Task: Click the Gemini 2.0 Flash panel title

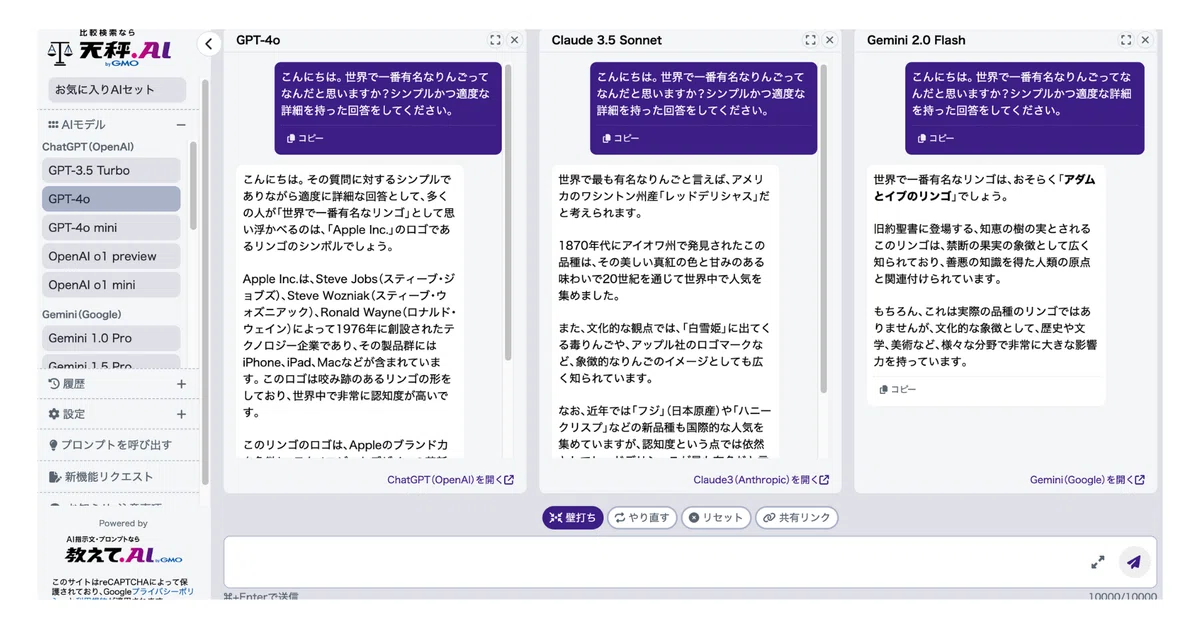Action: point(916,40)
